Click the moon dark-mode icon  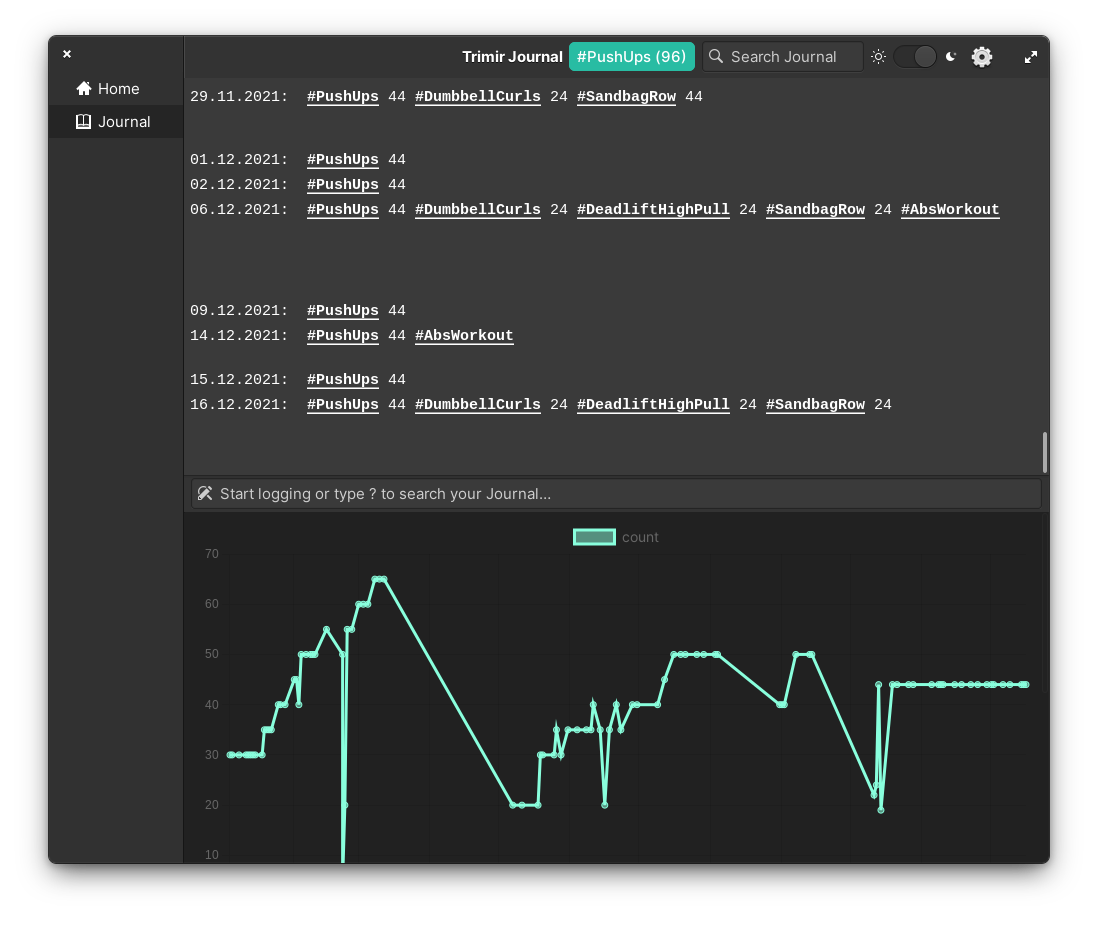950,57
